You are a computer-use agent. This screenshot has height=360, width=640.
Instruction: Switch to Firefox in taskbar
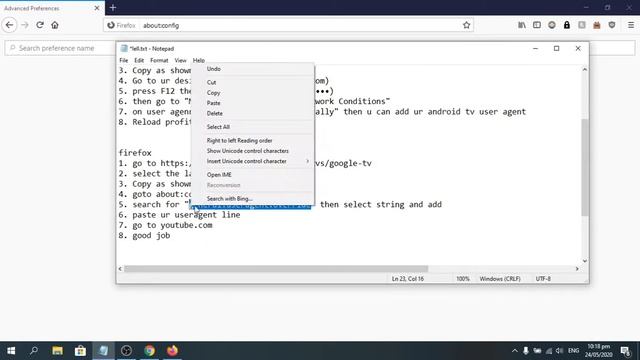tap(172, 351)
